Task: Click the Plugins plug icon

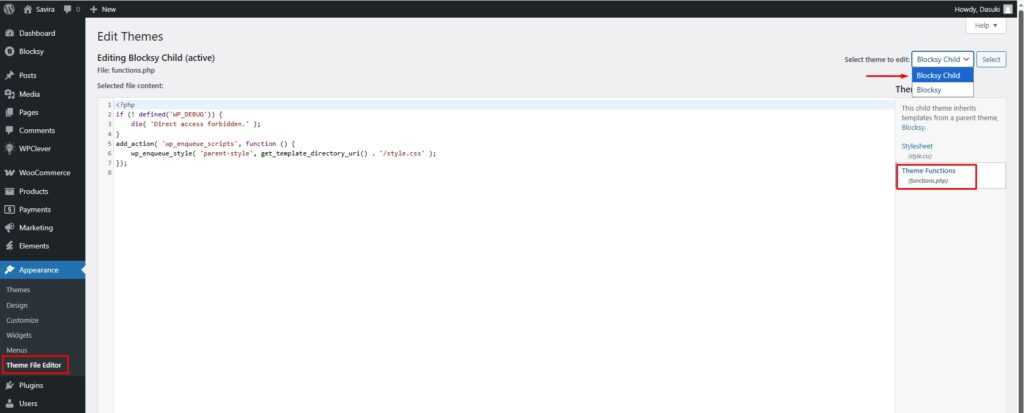Action: point(9,386)
